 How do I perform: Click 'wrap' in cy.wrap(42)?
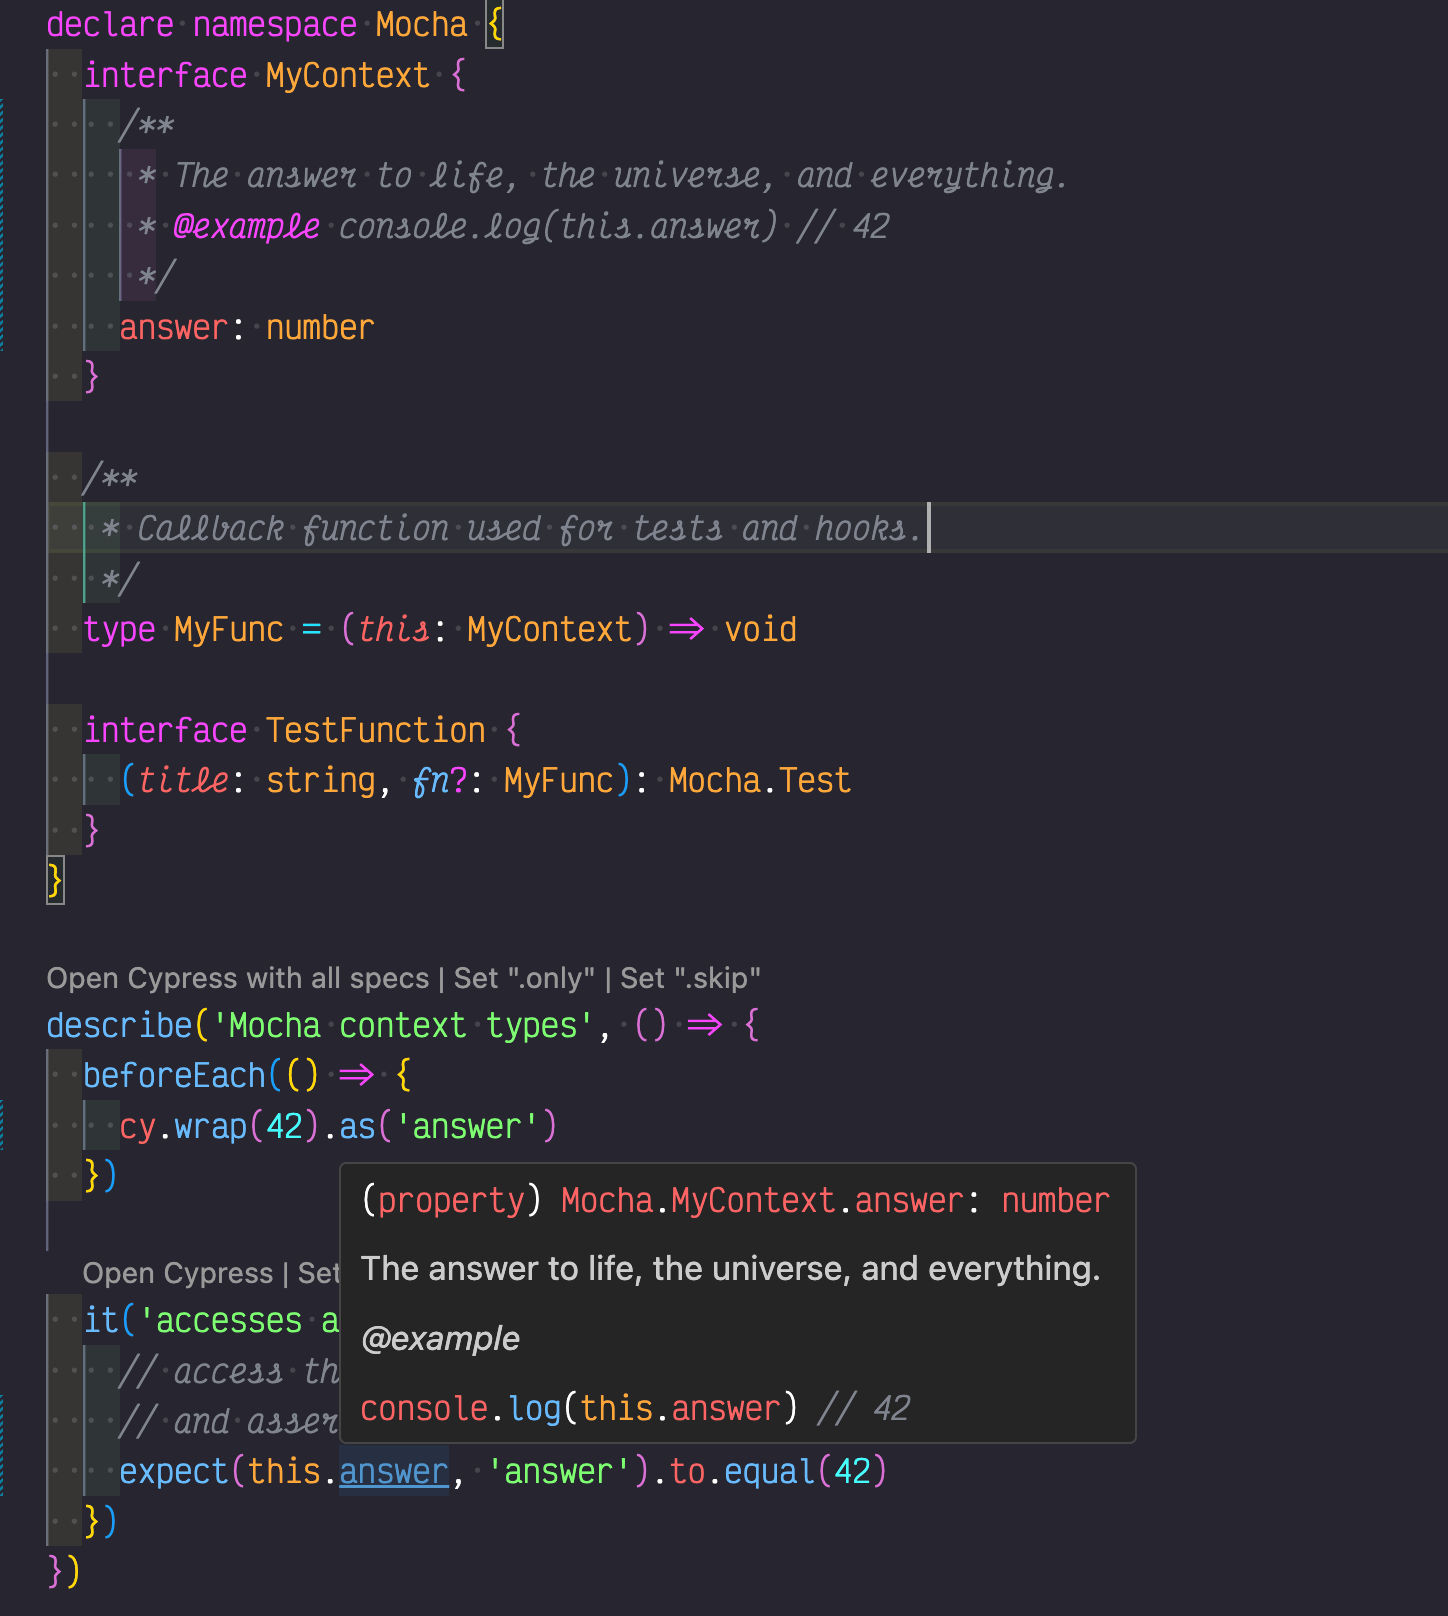coord(211,1127)
